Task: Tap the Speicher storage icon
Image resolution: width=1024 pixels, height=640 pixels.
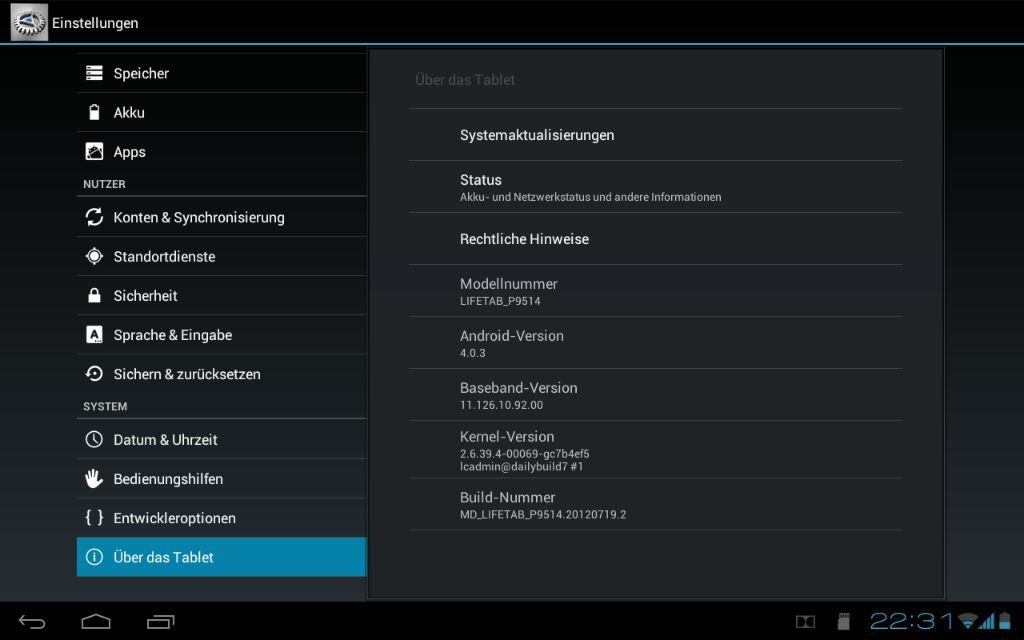Action: pyautogui.click(x=94, y=73)
